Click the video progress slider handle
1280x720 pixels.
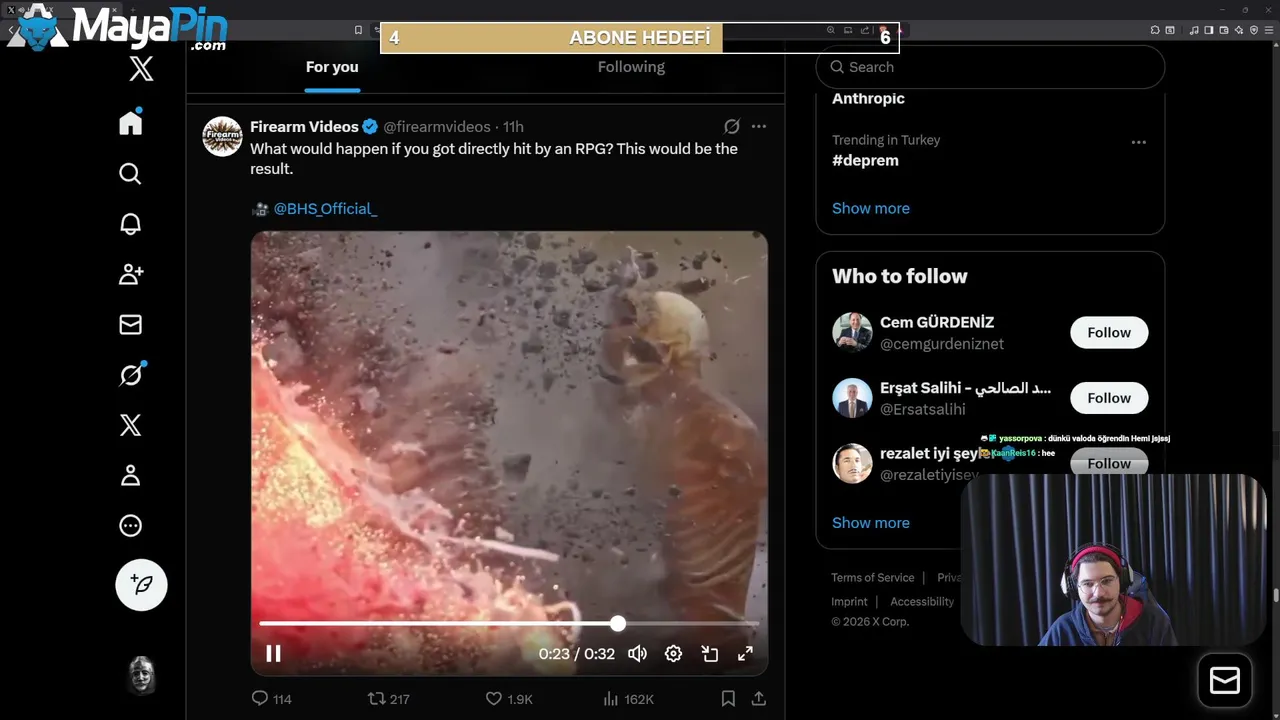tap(618, 624)
